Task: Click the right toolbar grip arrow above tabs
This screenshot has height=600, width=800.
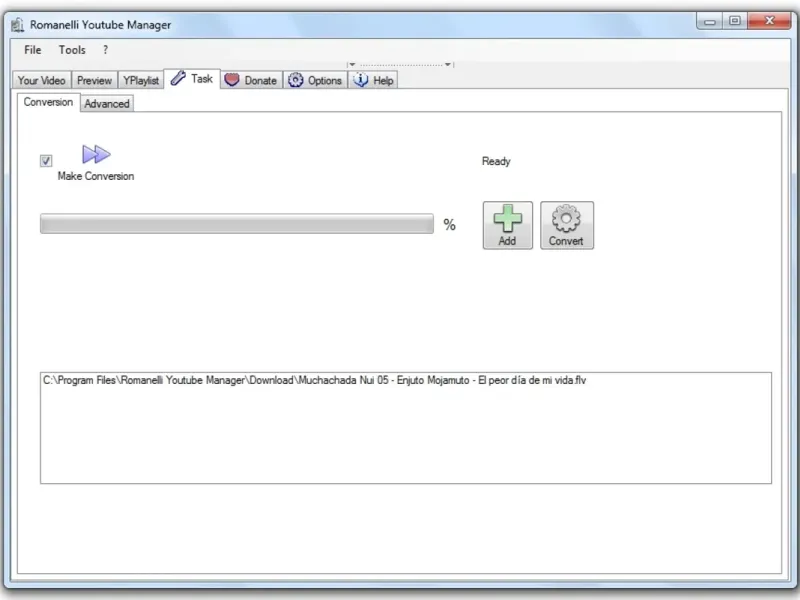Action: (x=448, y=64)
